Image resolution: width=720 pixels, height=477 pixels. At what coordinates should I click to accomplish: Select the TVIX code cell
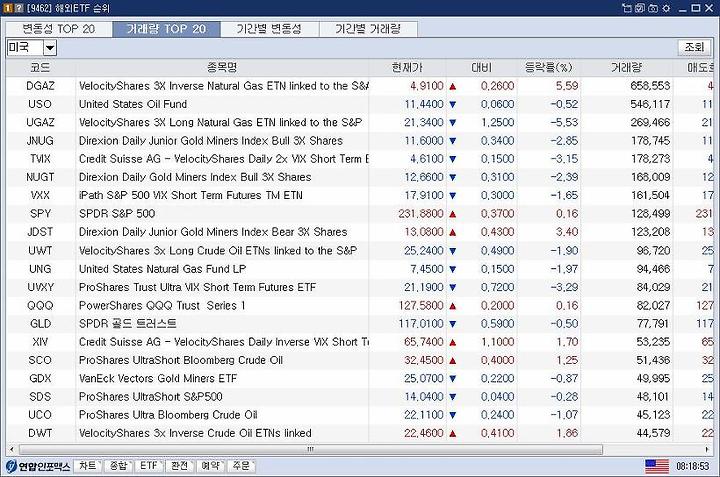40,159
